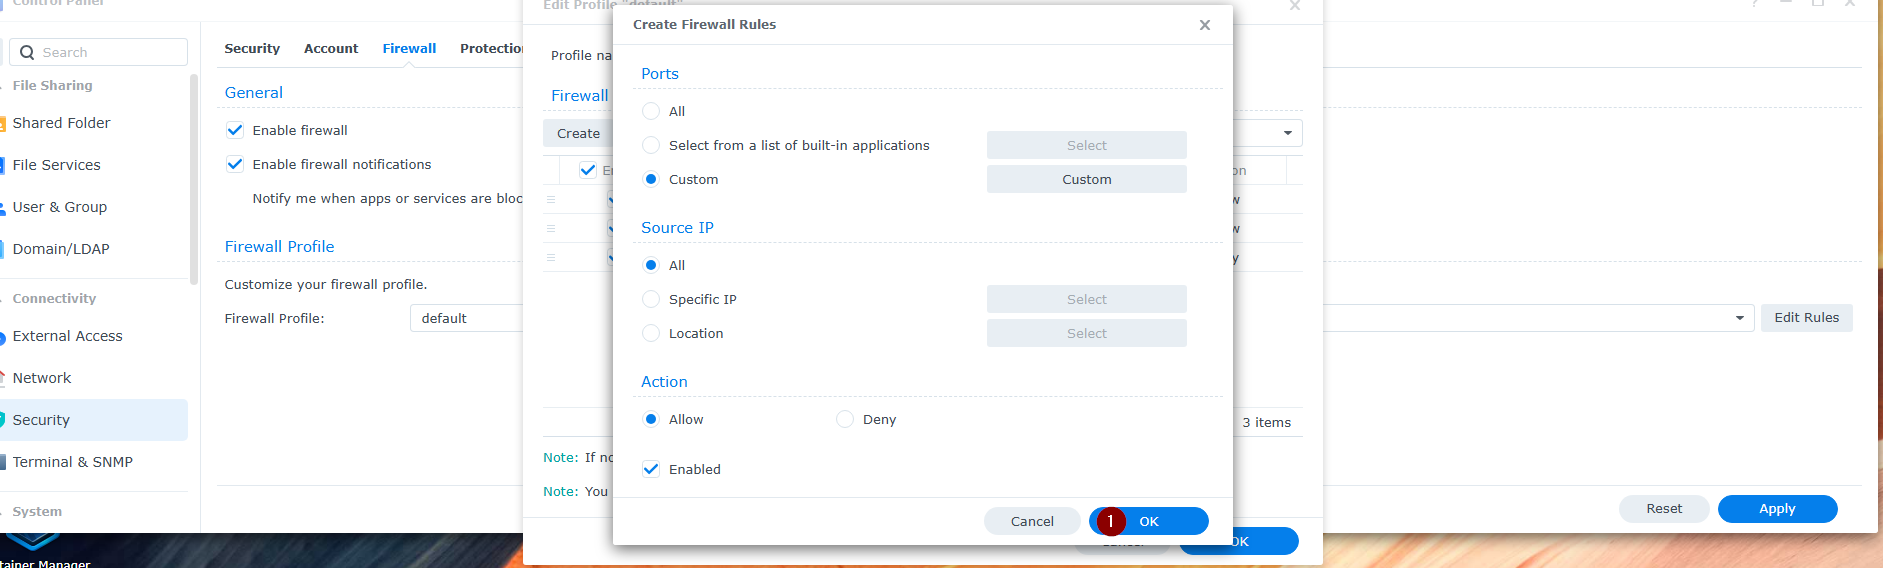This screenshot has width=1883, height=568.
Task: Close the Create Firewall Rules dialog
Action: 1204,25
